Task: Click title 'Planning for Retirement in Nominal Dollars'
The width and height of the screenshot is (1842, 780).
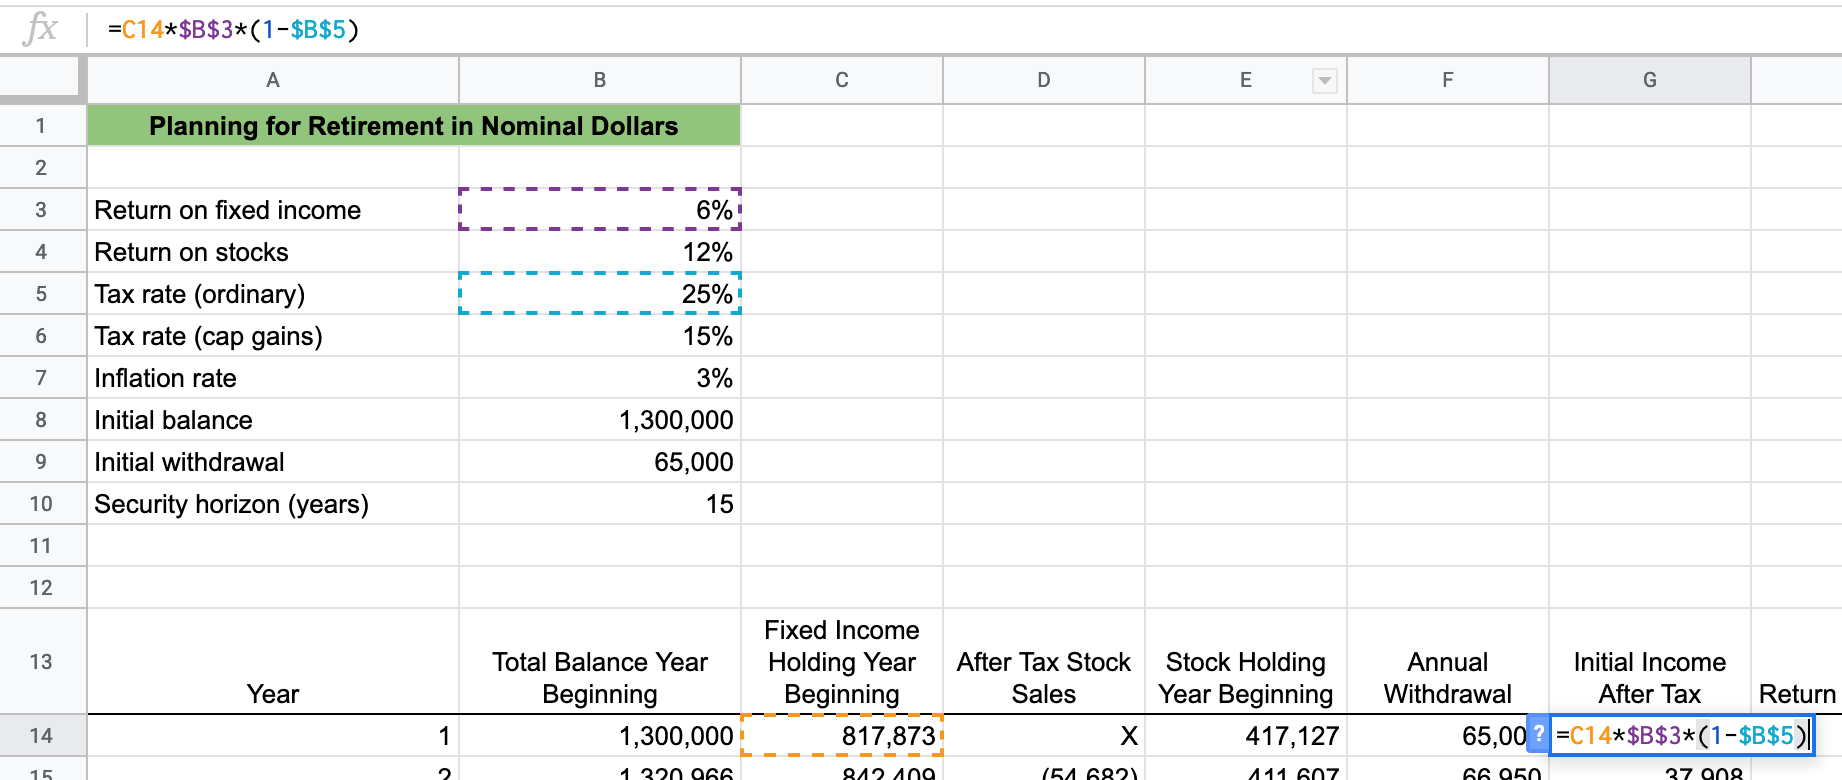Action: 414,126
